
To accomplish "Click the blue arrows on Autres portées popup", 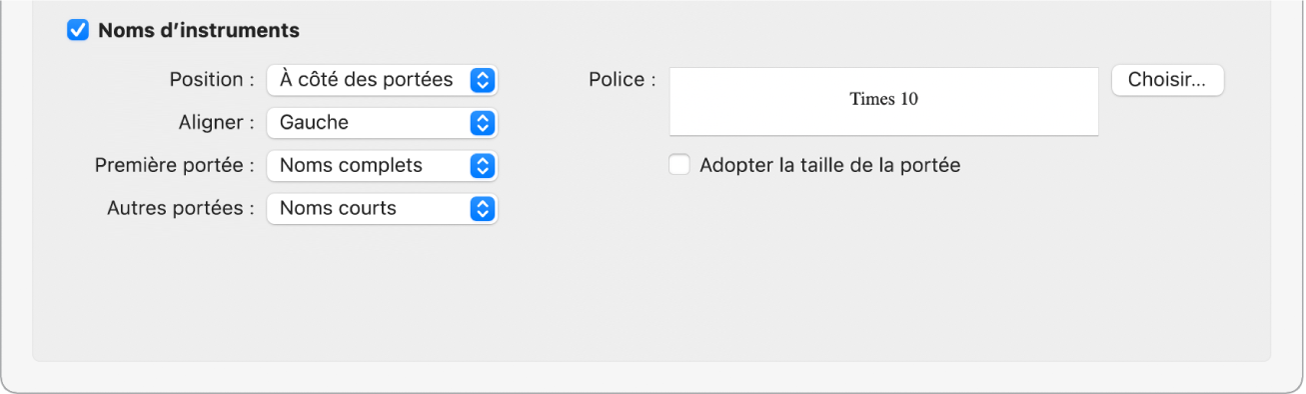I will [x=482, y=209].
